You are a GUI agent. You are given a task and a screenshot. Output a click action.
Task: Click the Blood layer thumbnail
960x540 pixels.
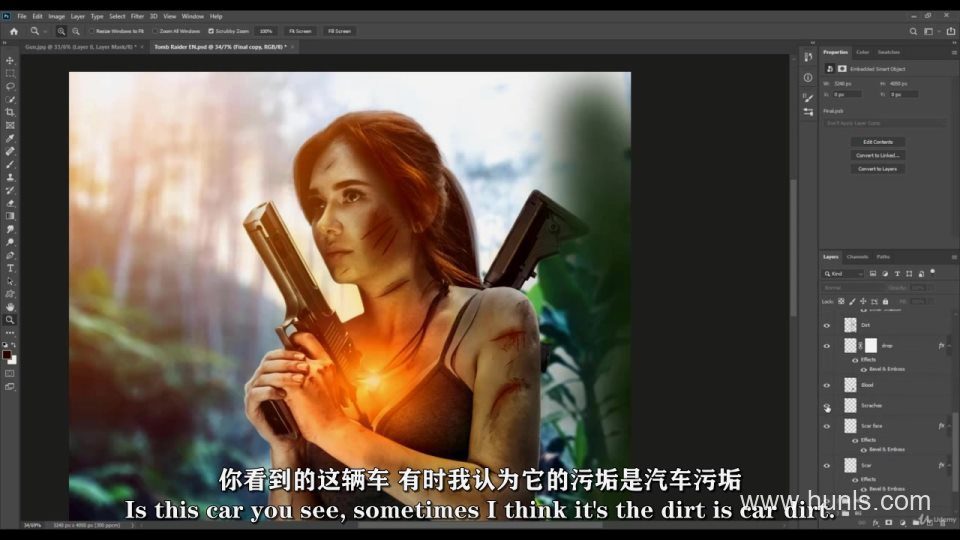pyautogui.click(x=850, y=385)
